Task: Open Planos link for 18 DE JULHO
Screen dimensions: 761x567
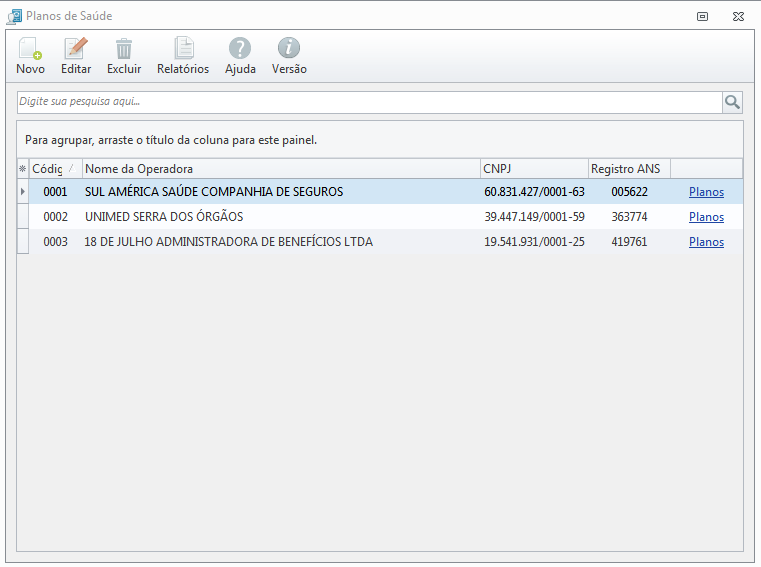Action: pyautogui.click(x=706, y=242)
